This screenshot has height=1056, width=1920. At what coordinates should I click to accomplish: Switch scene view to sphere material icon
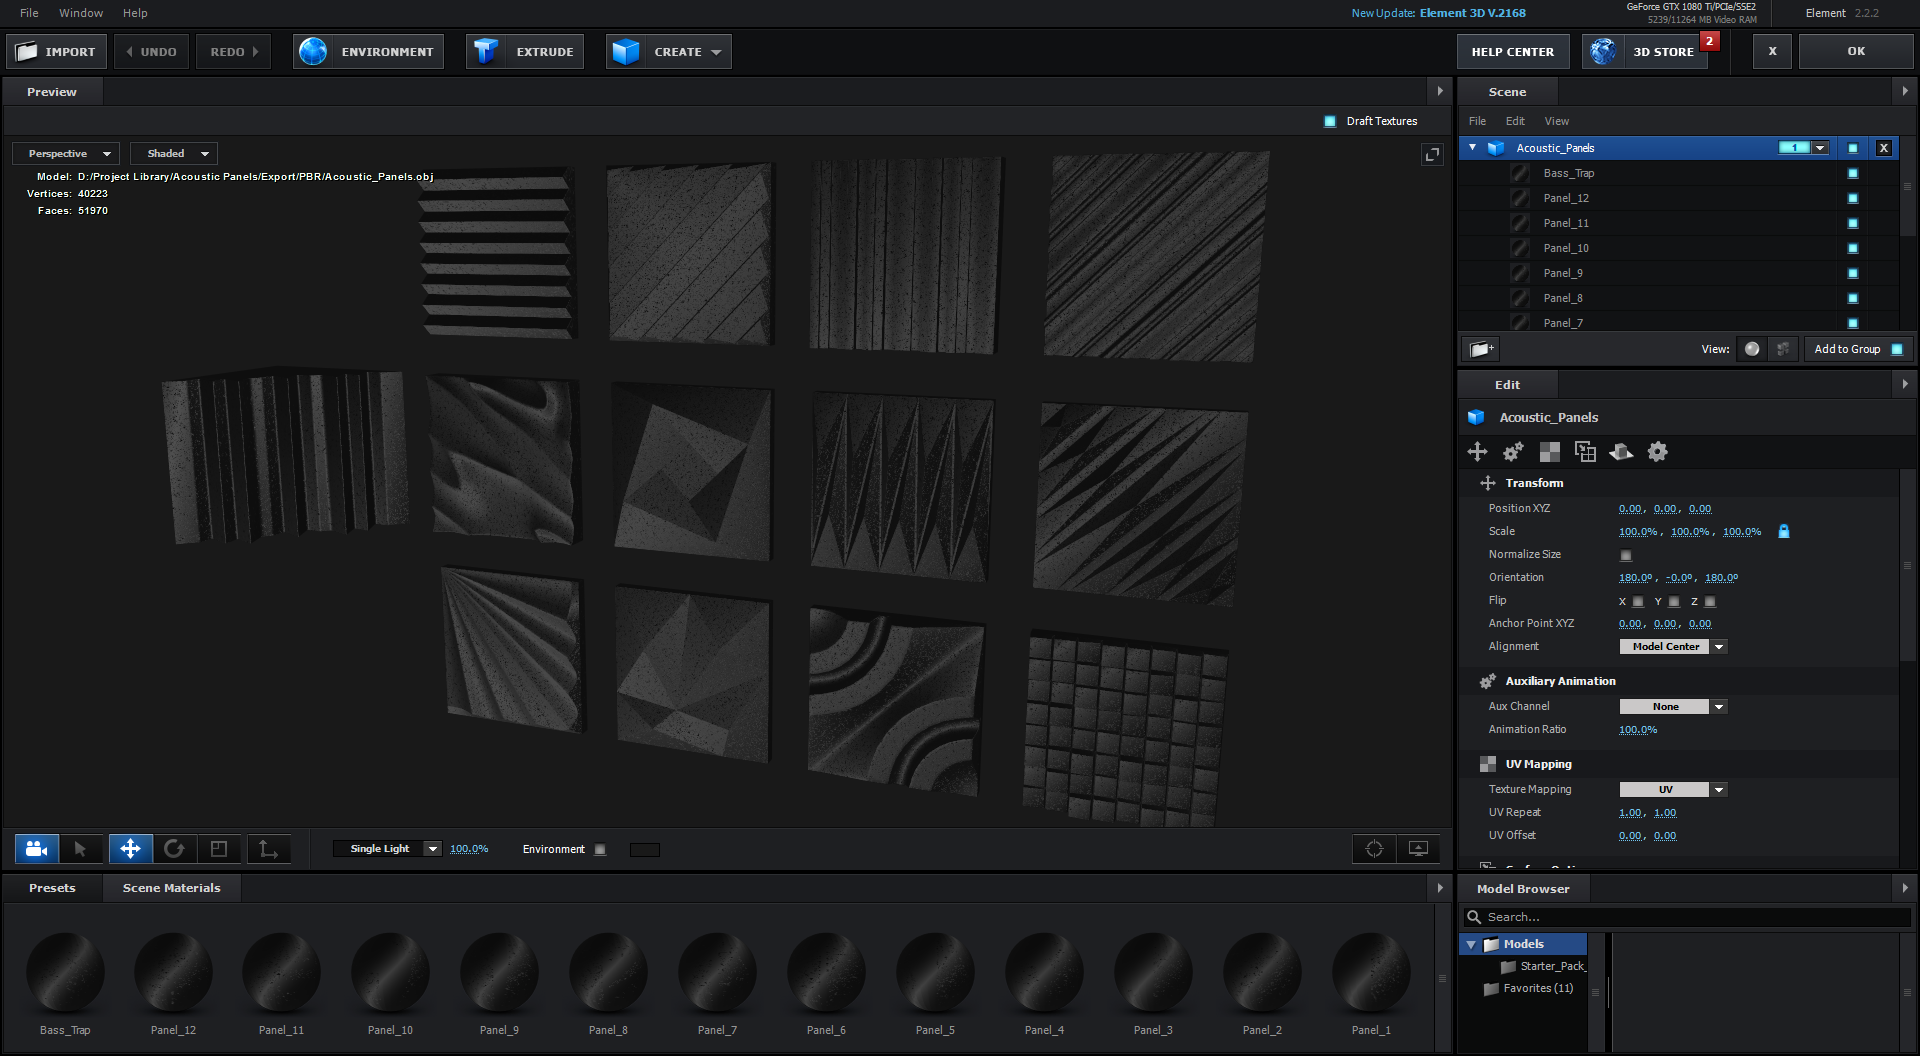pyautogui.click(x=1751, y=349)
